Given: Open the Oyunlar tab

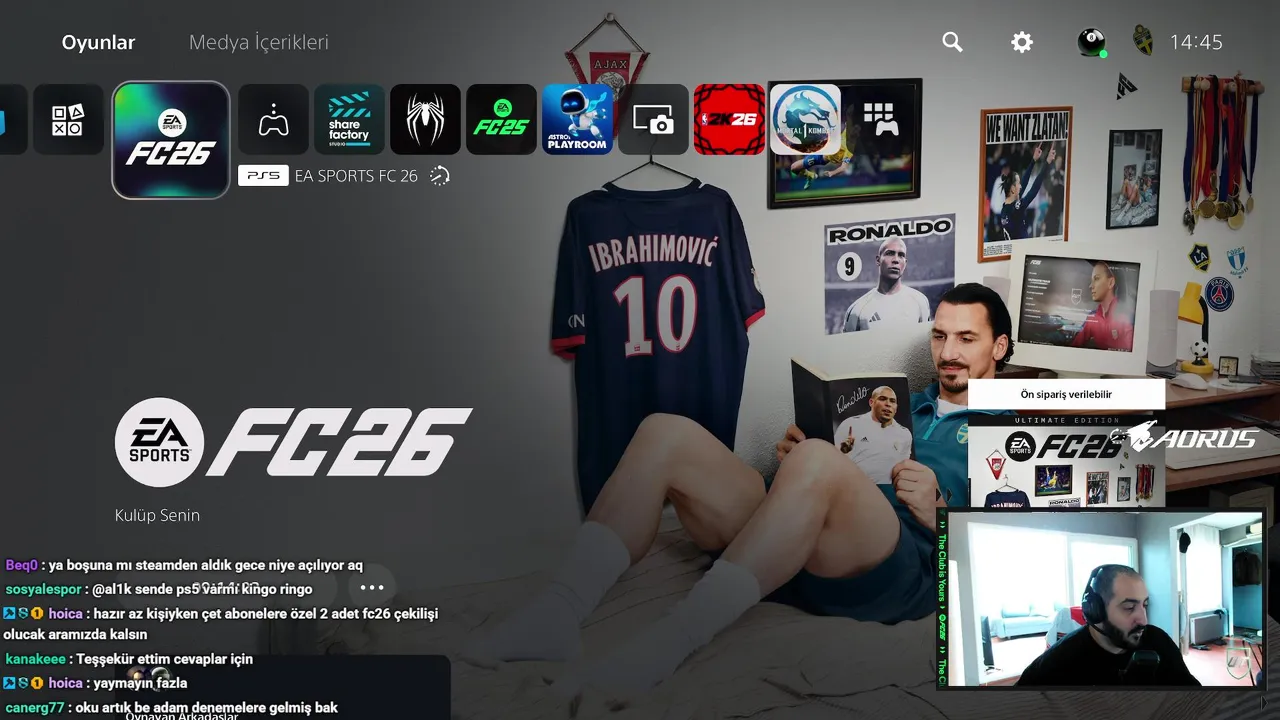Looking at the screenshot, I should point(98,42).
